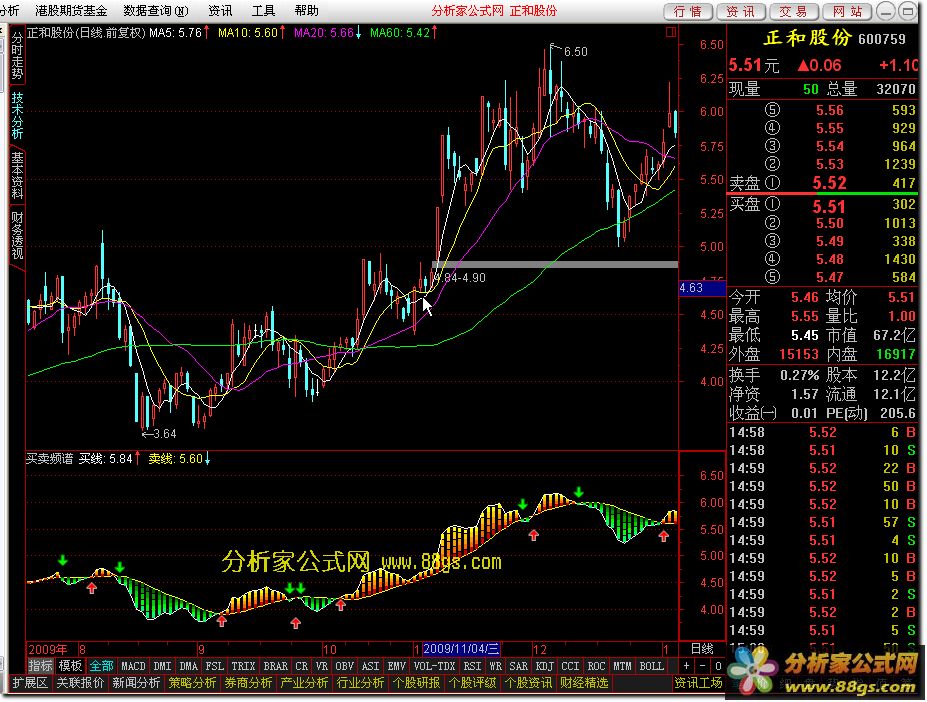Choose the DMI indicator
Viewport: 927px width, 702px height.
163,666
